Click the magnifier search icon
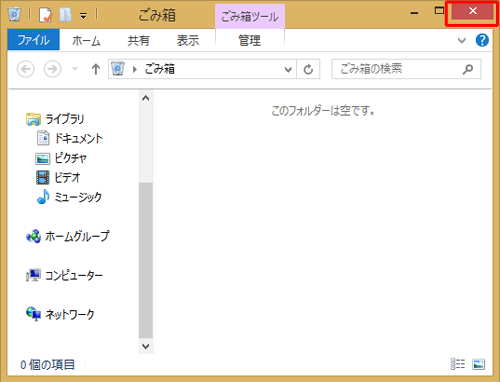This screenshot has height=382, width=500. tap(468, 69)
